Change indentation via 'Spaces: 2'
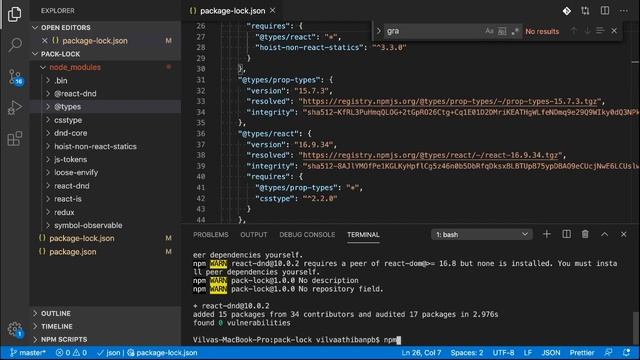The image size is (640, 360). (467, 353)
